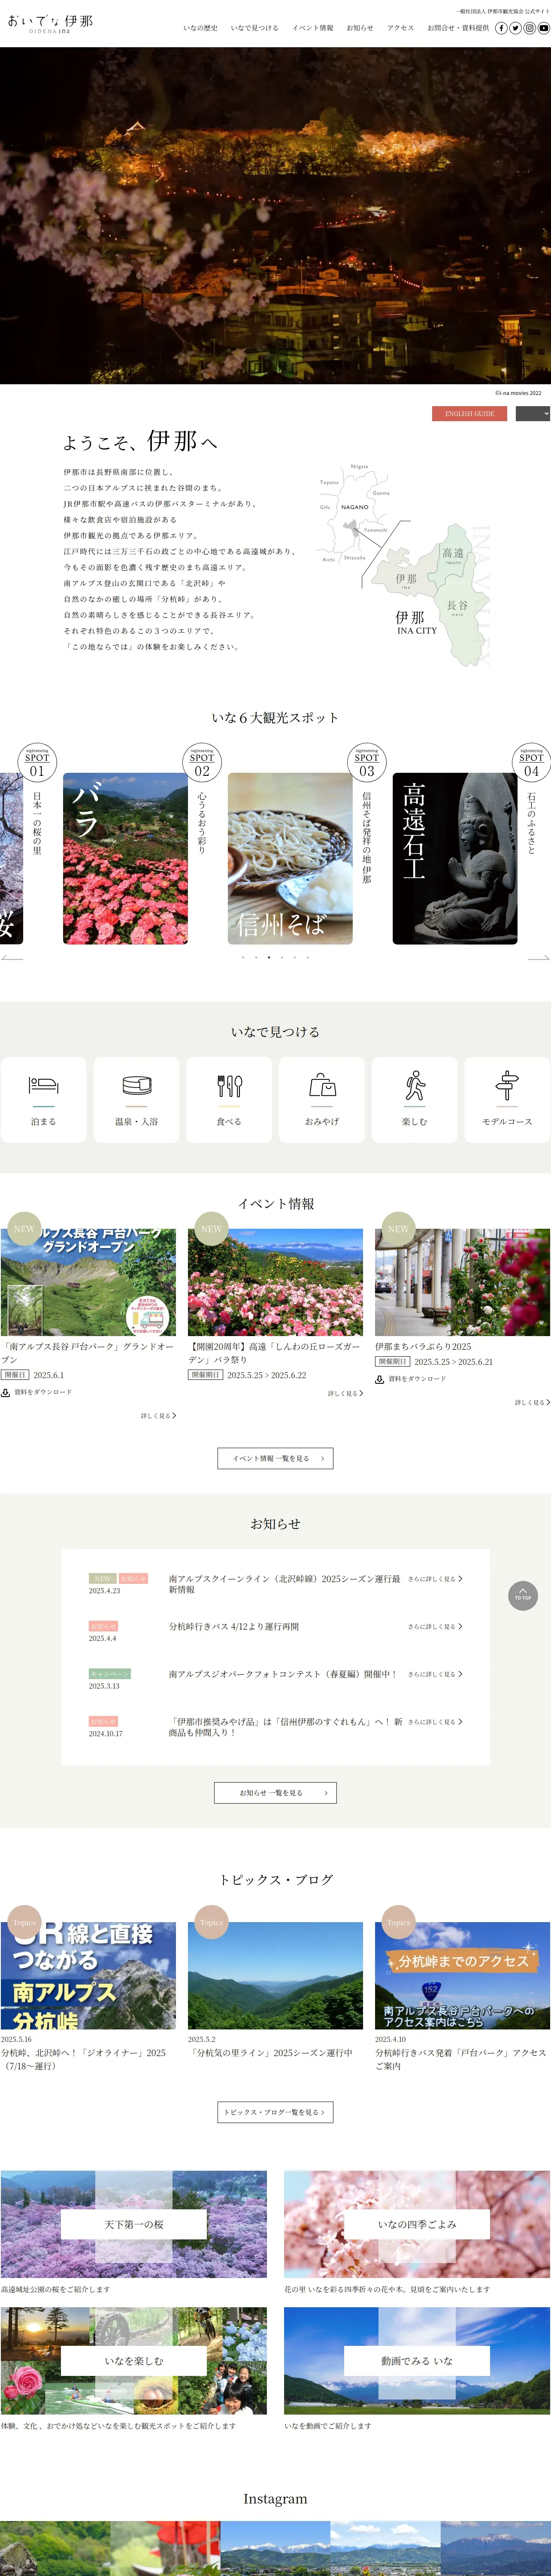Open いなで見つける menu item
Screen dimensions: 551x2576
click(x=255, y=28)
